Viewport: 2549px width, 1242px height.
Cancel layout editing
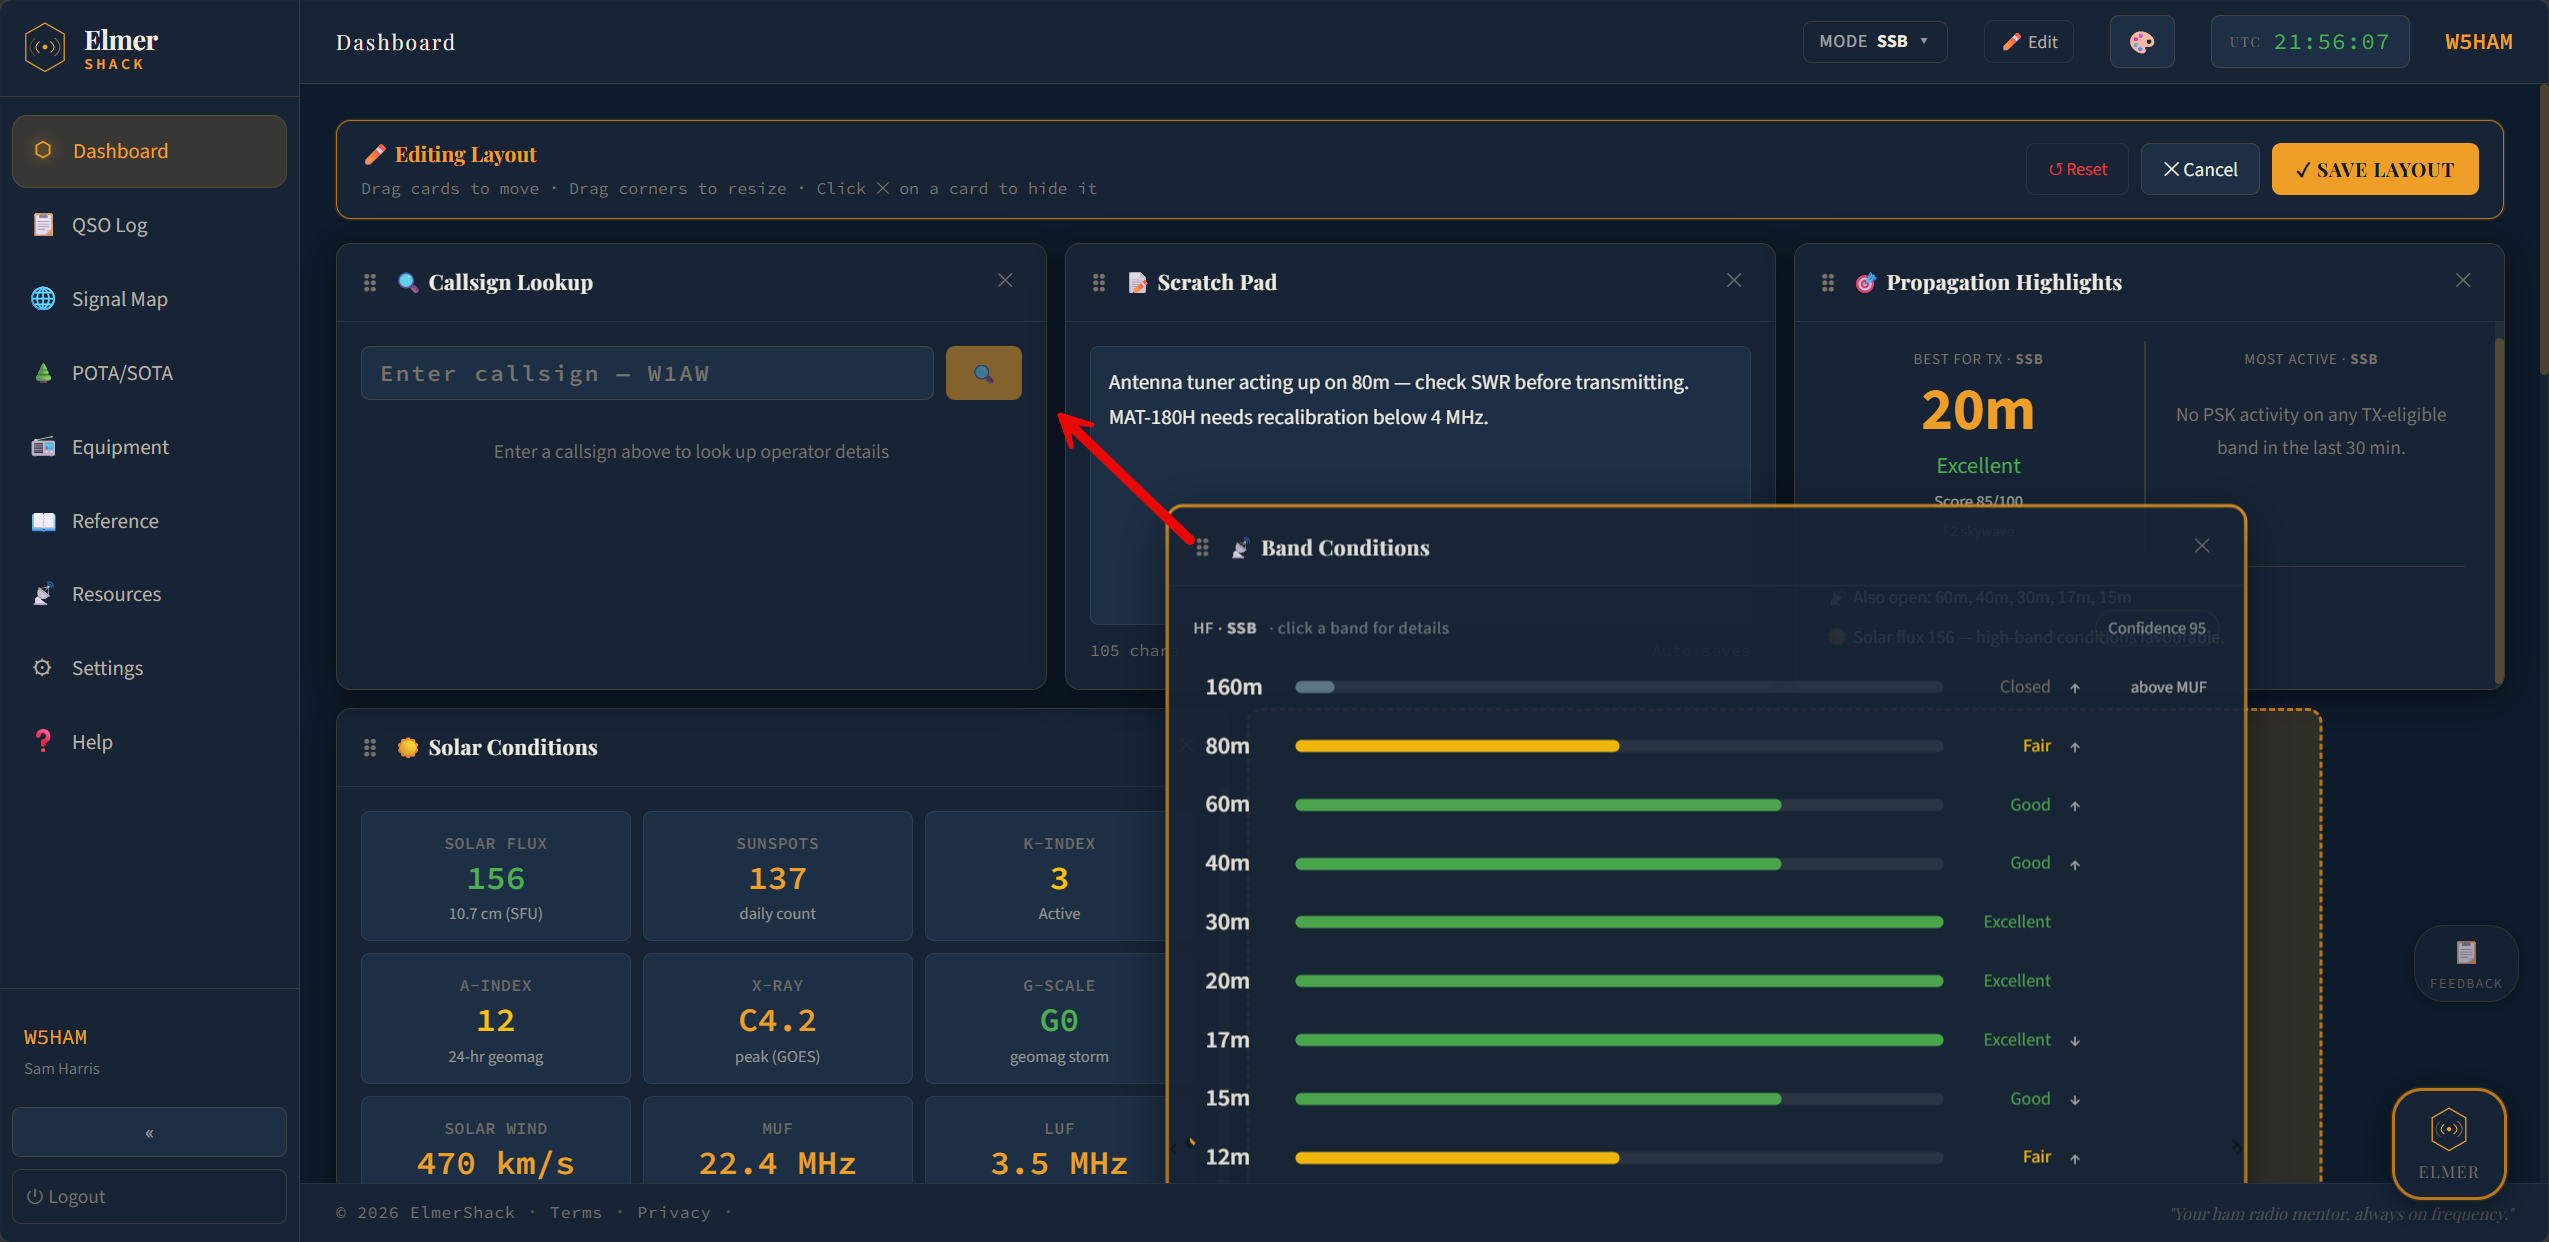pos(2200,169)
